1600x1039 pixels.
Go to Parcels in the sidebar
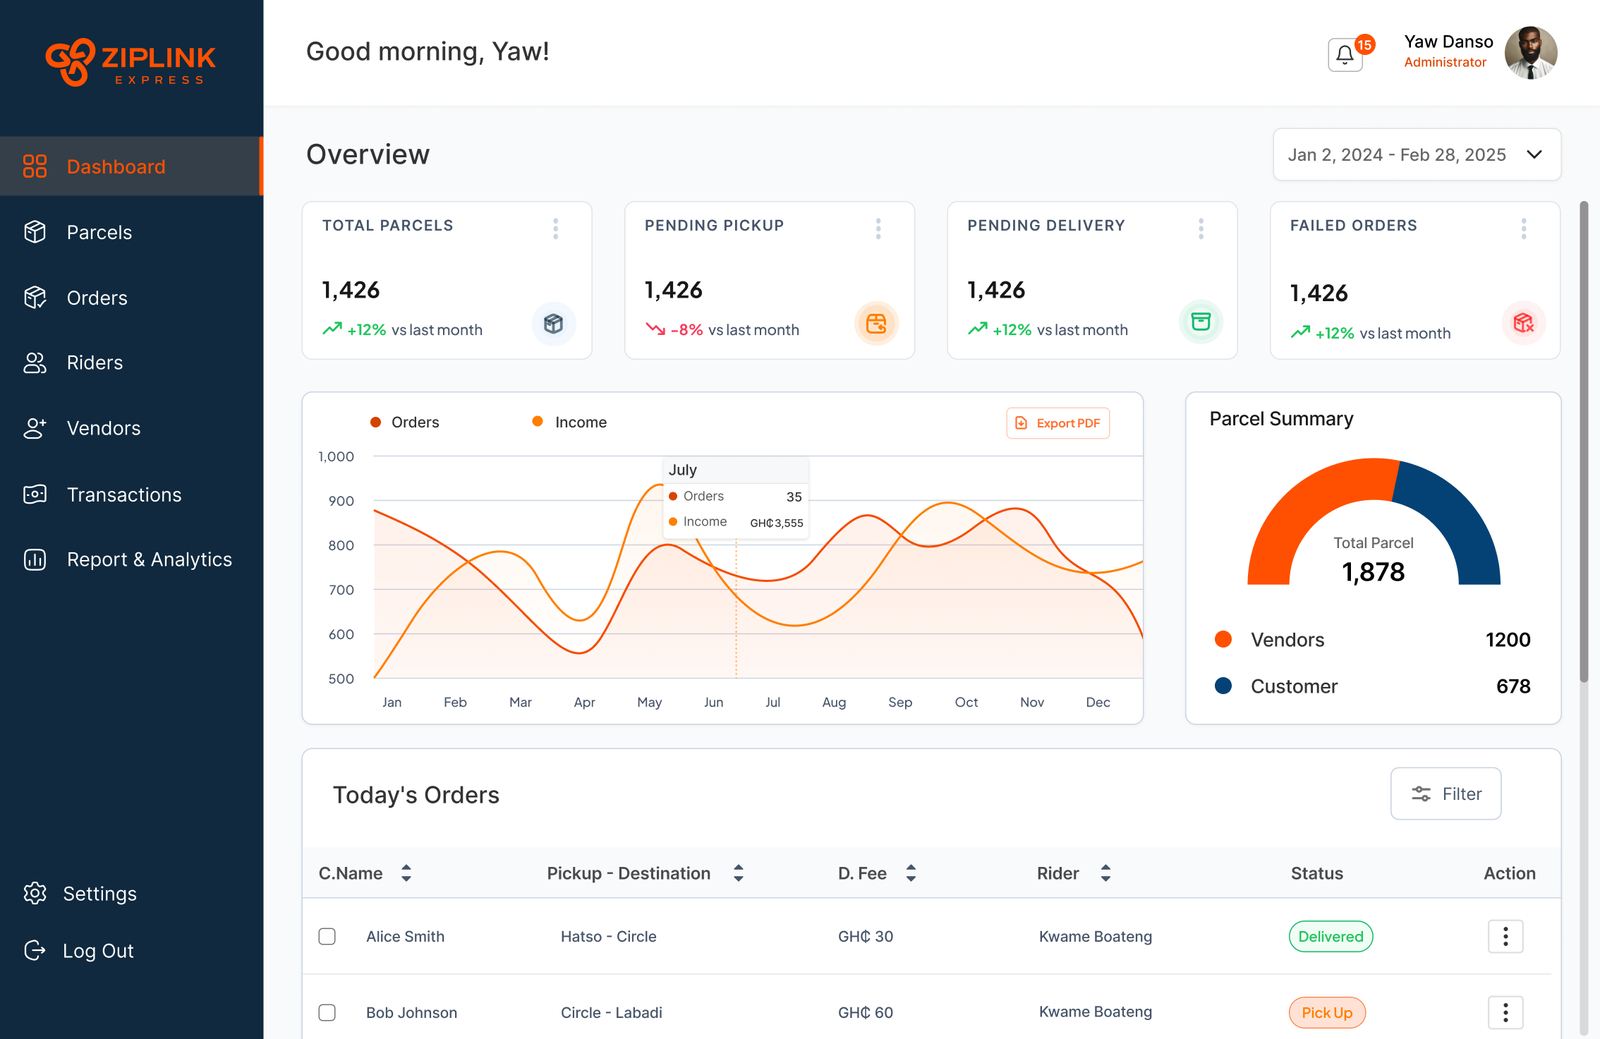[99, 233]
